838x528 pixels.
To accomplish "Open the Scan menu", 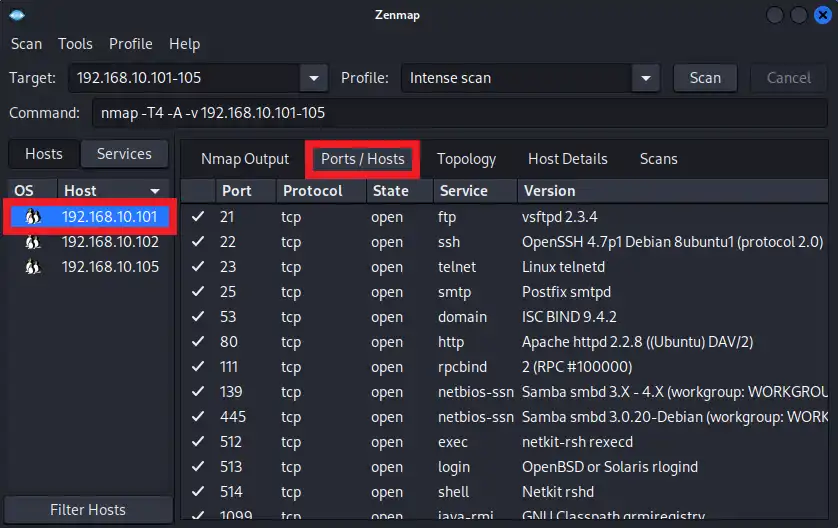I will click(26, 44).
